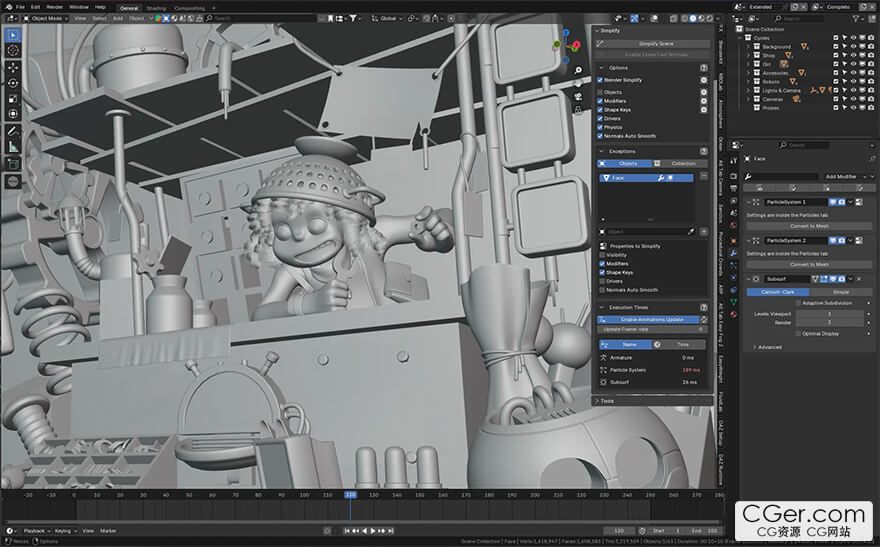880x547 pixels.
Task: Expand the Tools panel section
Action: 607,401
